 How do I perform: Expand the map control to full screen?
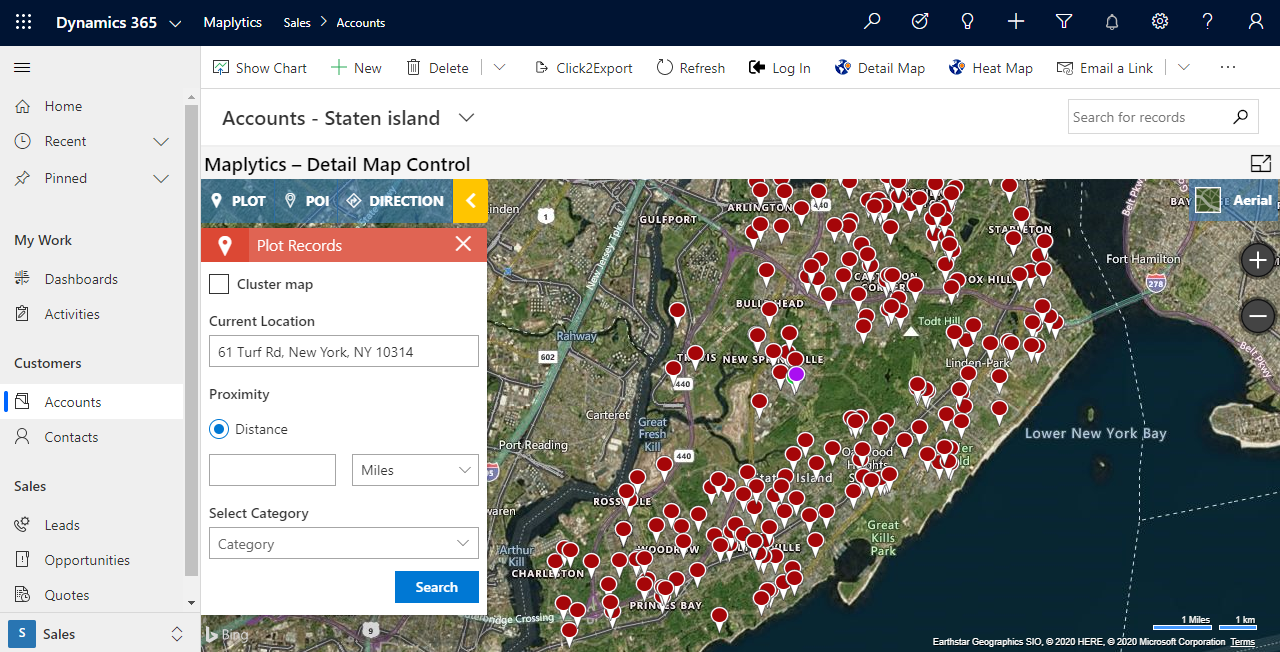coord(1261,164)
